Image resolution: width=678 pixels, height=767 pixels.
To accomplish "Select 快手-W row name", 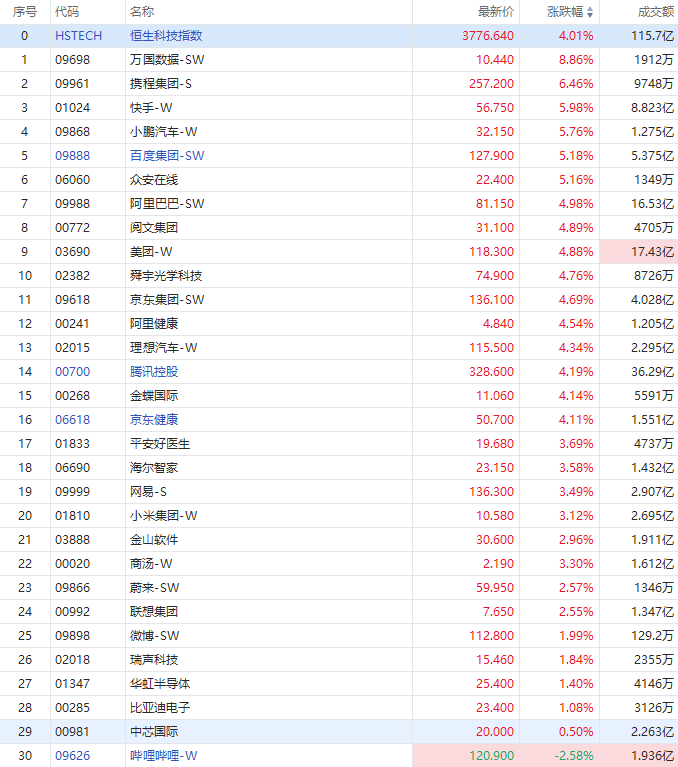I will pyautogui.click(x=151, y=108).
